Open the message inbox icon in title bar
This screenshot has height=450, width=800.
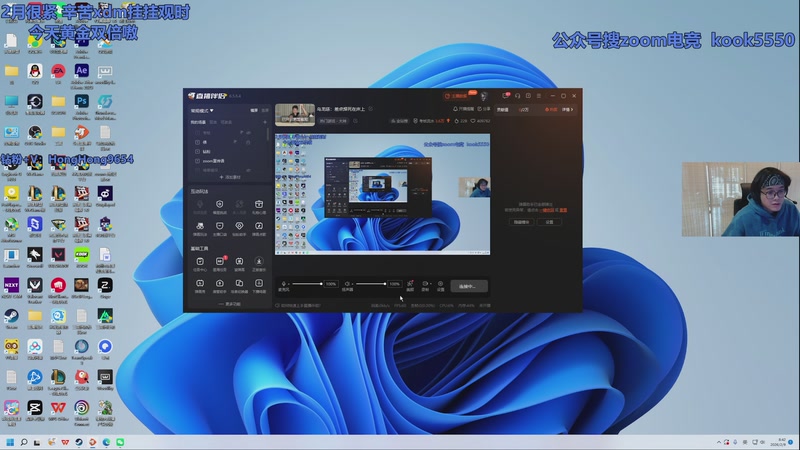point(504,97)
